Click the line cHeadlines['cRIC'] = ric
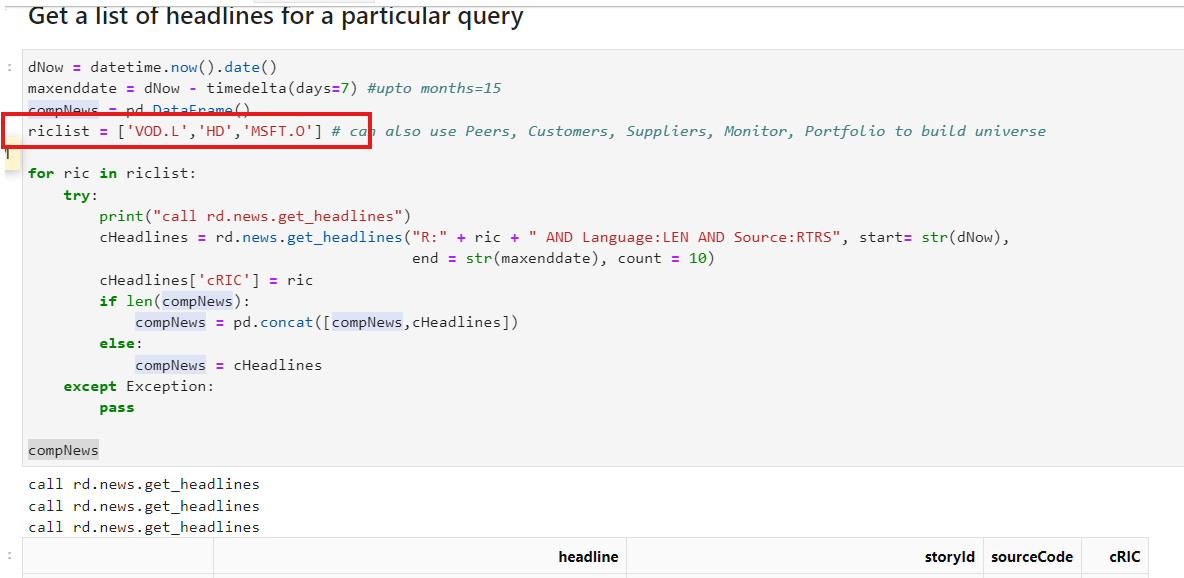This screenshot has width=1184, height=578. click(206, 280)
